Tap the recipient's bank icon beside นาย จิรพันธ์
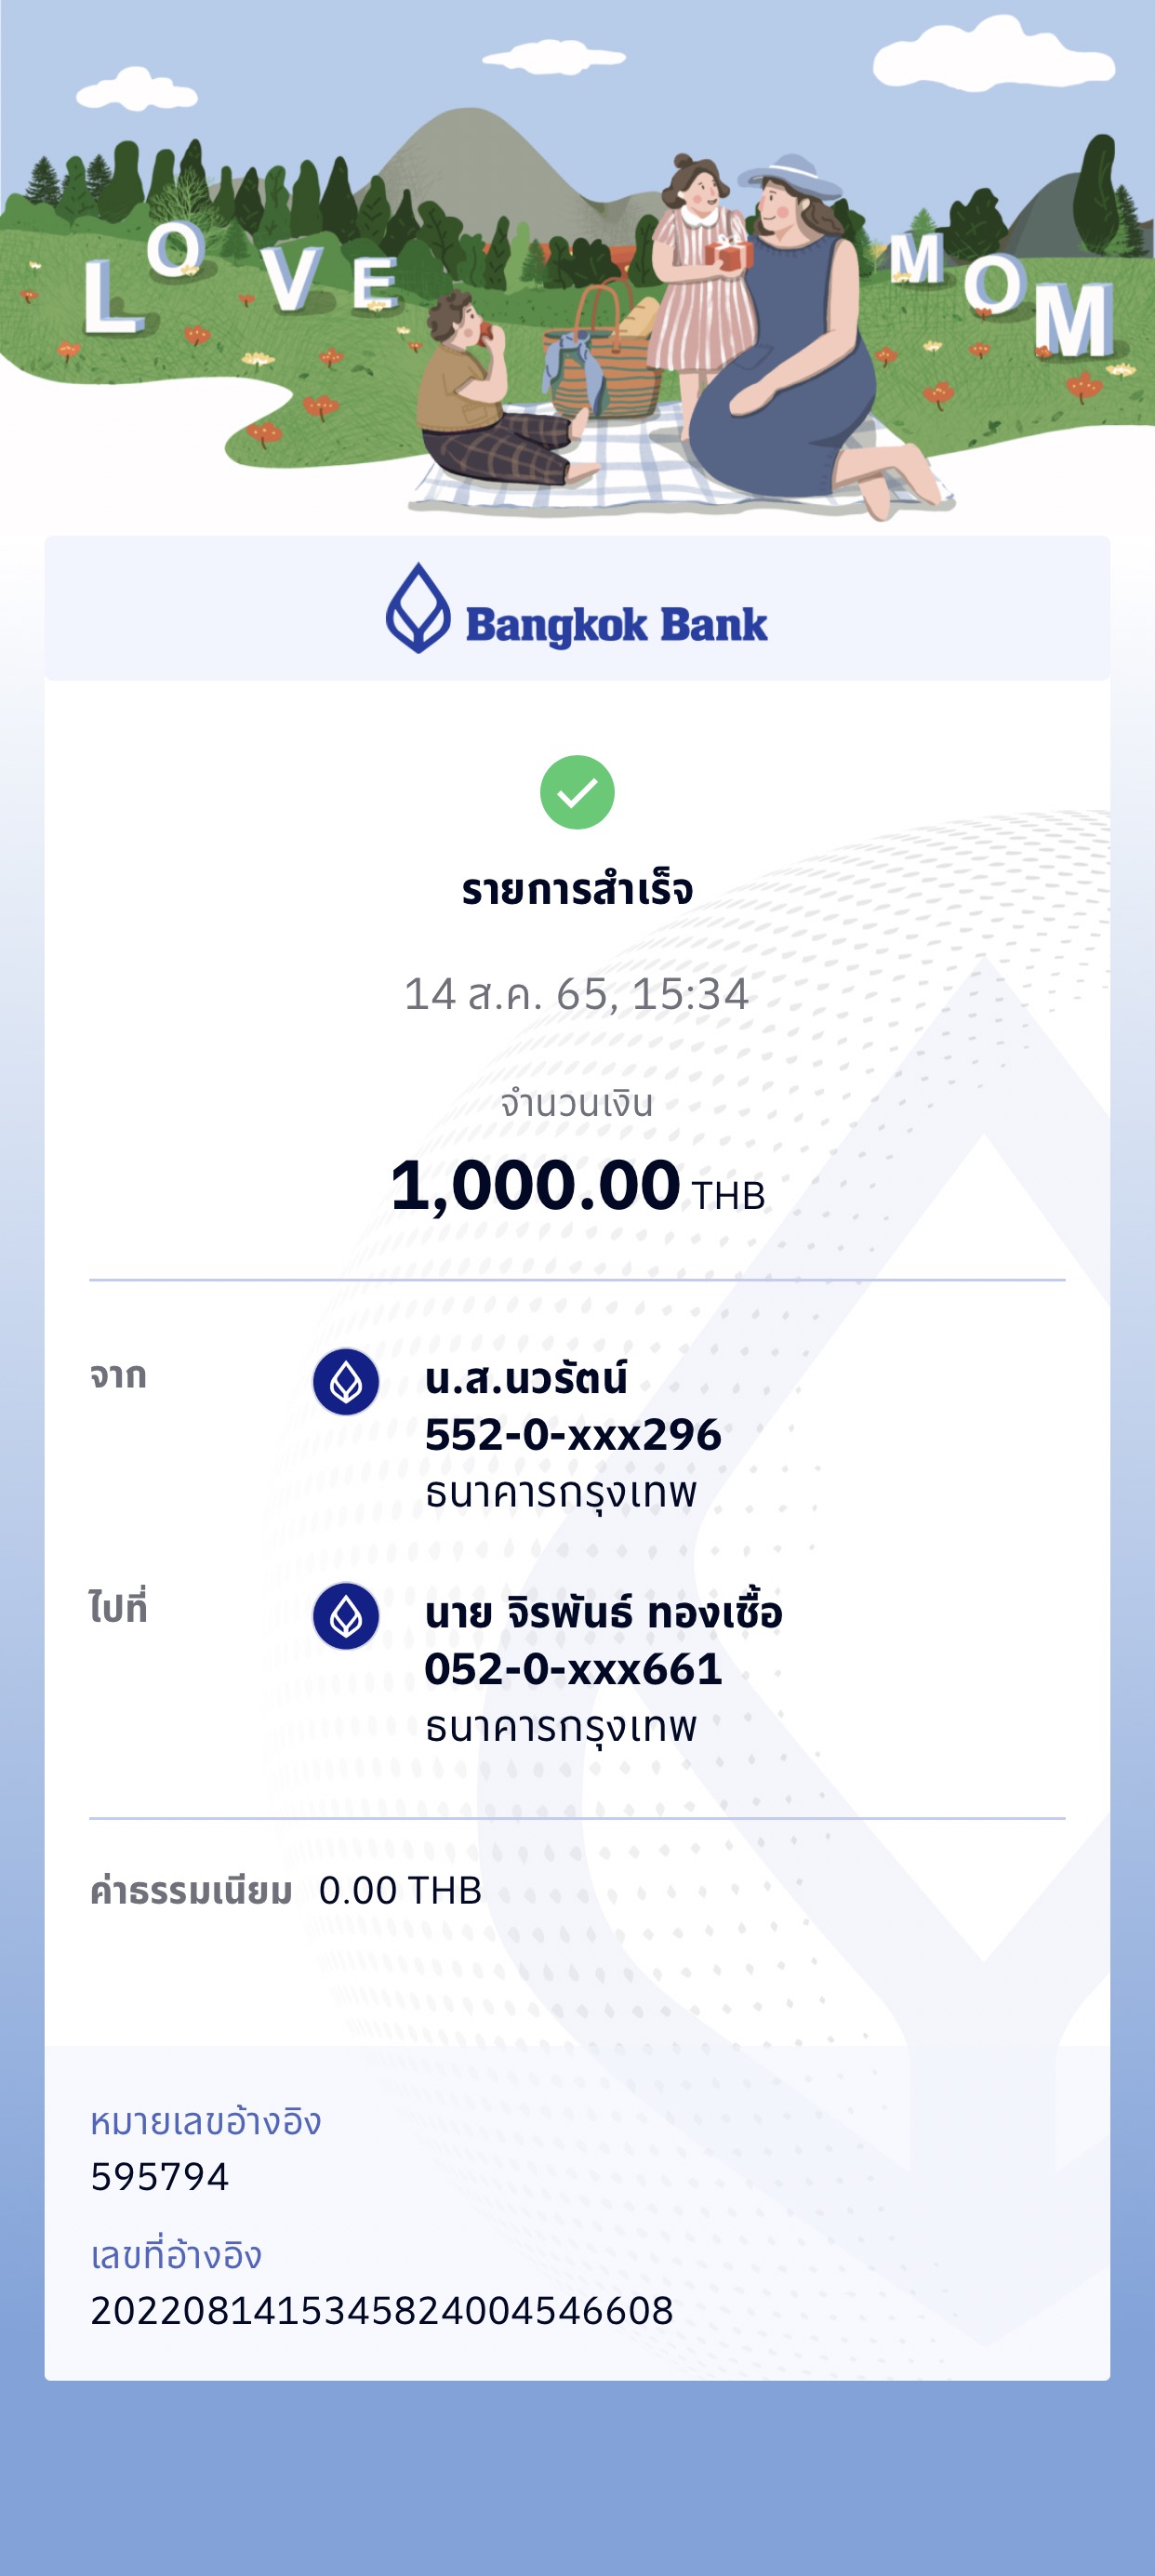The height and width of the screenshot is (2576, 1155). point(346,1615)
